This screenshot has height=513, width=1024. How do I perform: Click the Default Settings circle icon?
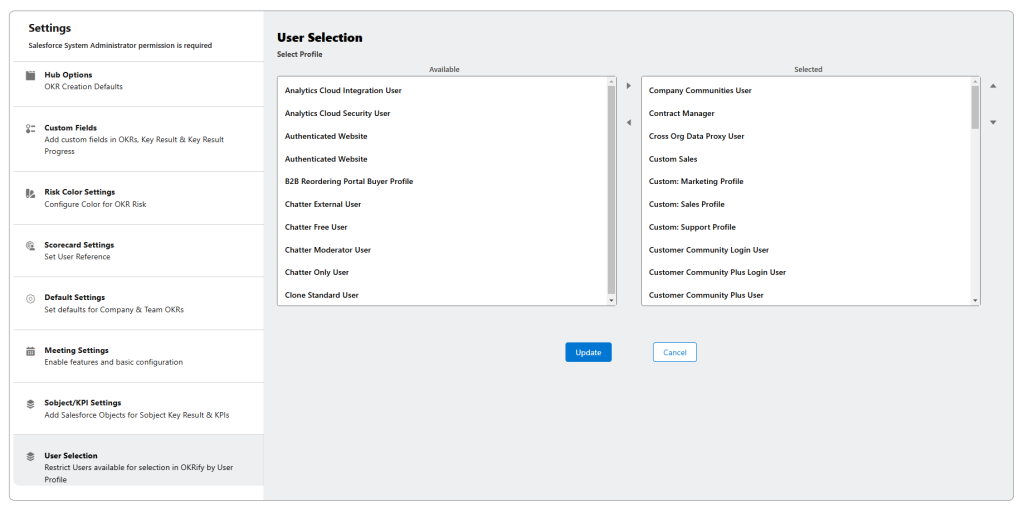click(30, 298)
